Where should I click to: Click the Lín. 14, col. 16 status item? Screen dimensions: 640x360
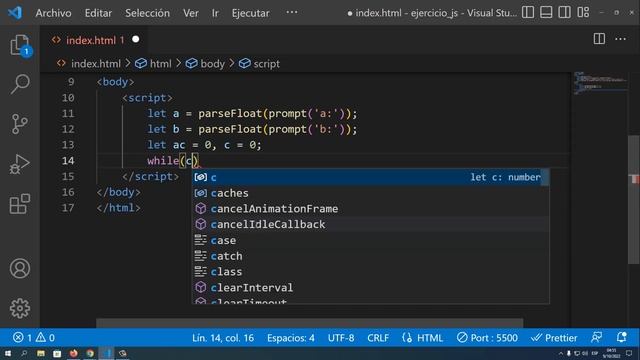click(223, 338)
